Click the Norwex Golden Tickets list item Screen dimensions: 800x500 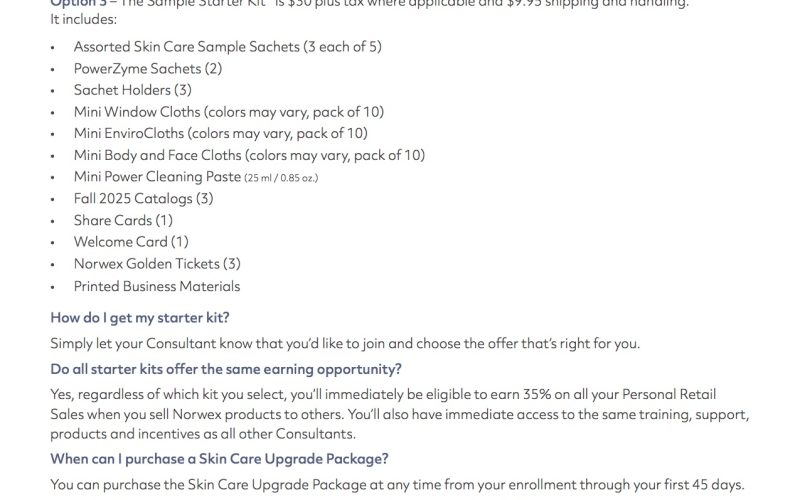[x=157, y=264]
